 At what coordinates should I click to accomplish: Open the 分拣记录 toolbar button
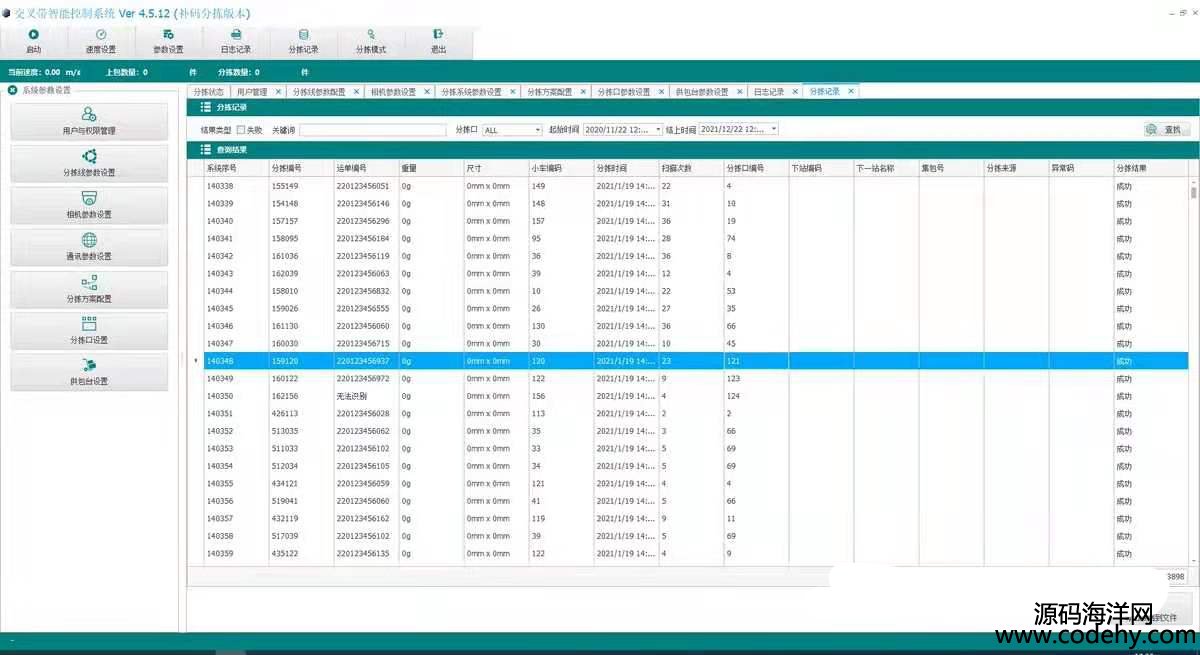[x=303, y=41]
